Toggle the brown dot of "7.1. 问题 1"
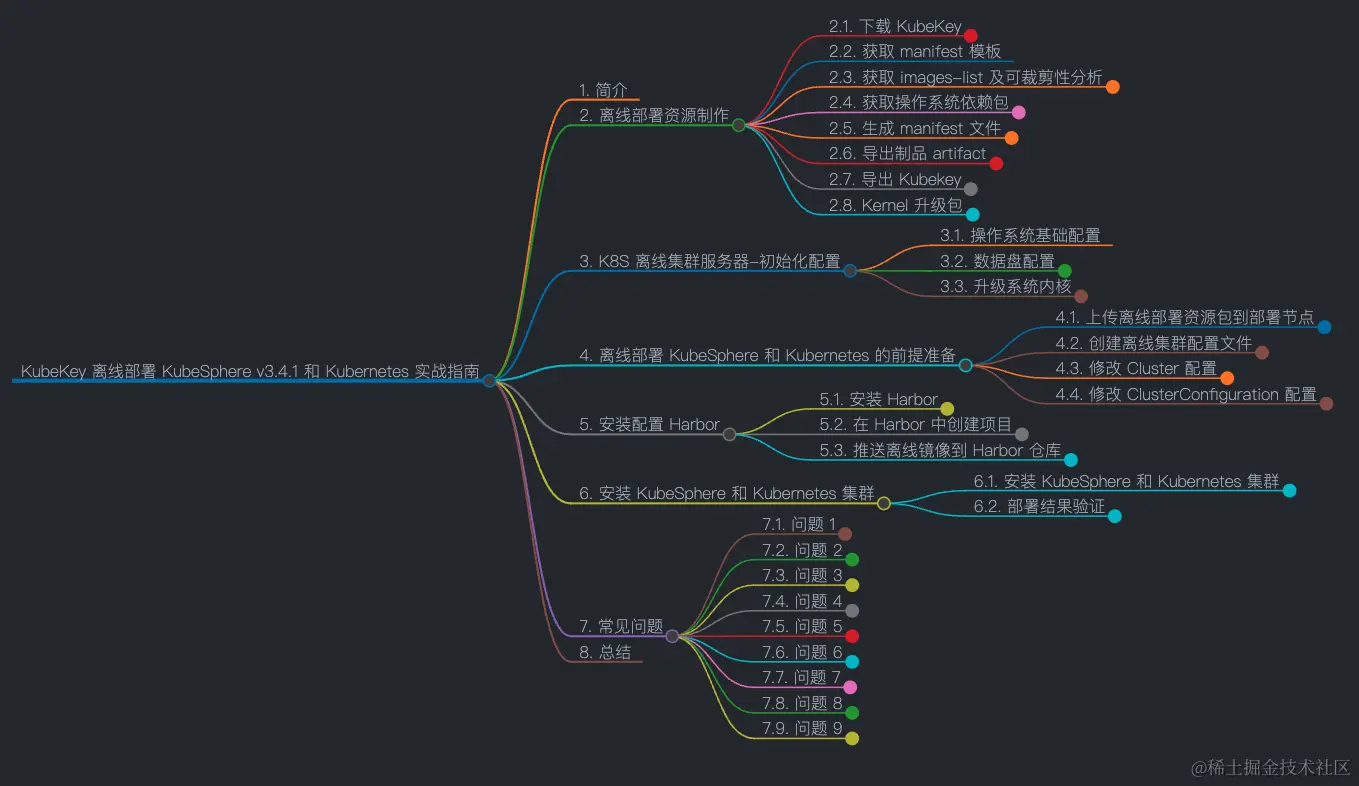Viewport: 1359px width, 786px height. [845, 533]
